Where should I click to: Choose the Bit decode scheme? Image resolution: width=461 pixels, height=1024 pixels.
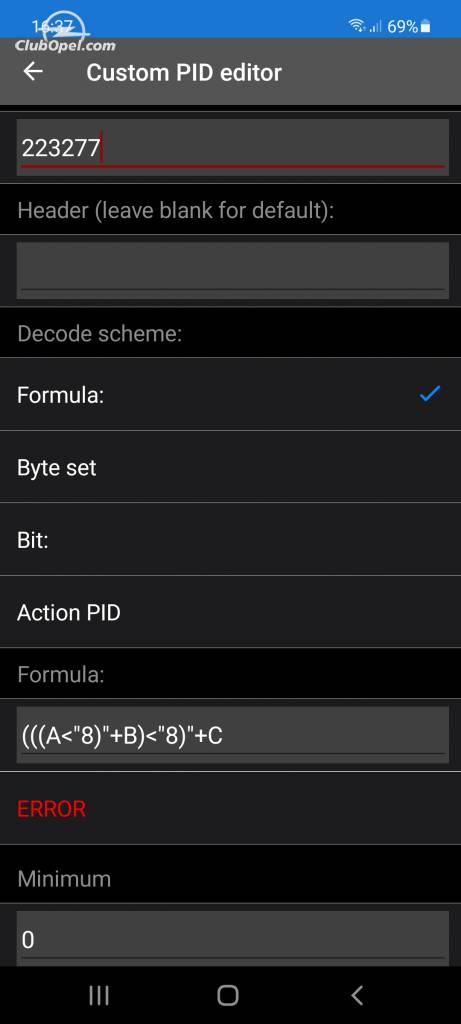tap(230, 539)
